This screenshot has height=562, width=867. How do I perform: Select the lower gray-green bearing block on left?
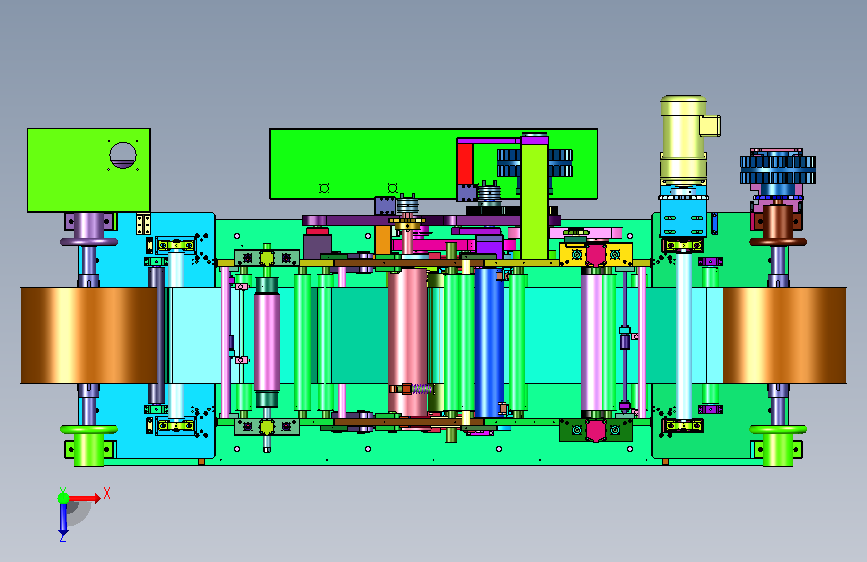267,426
